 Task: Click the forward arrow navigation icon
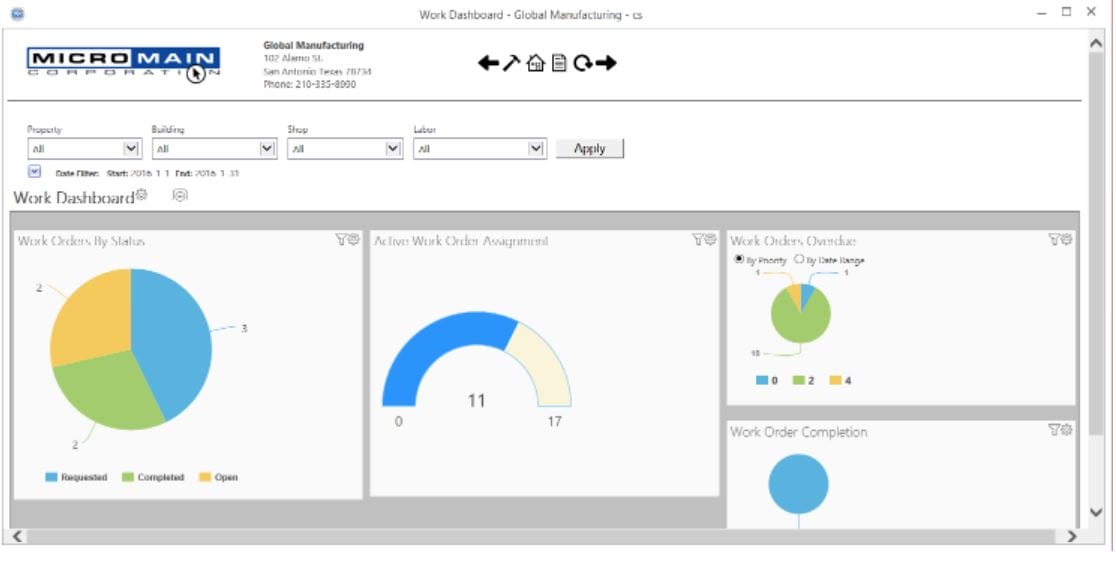coord(606,63)
